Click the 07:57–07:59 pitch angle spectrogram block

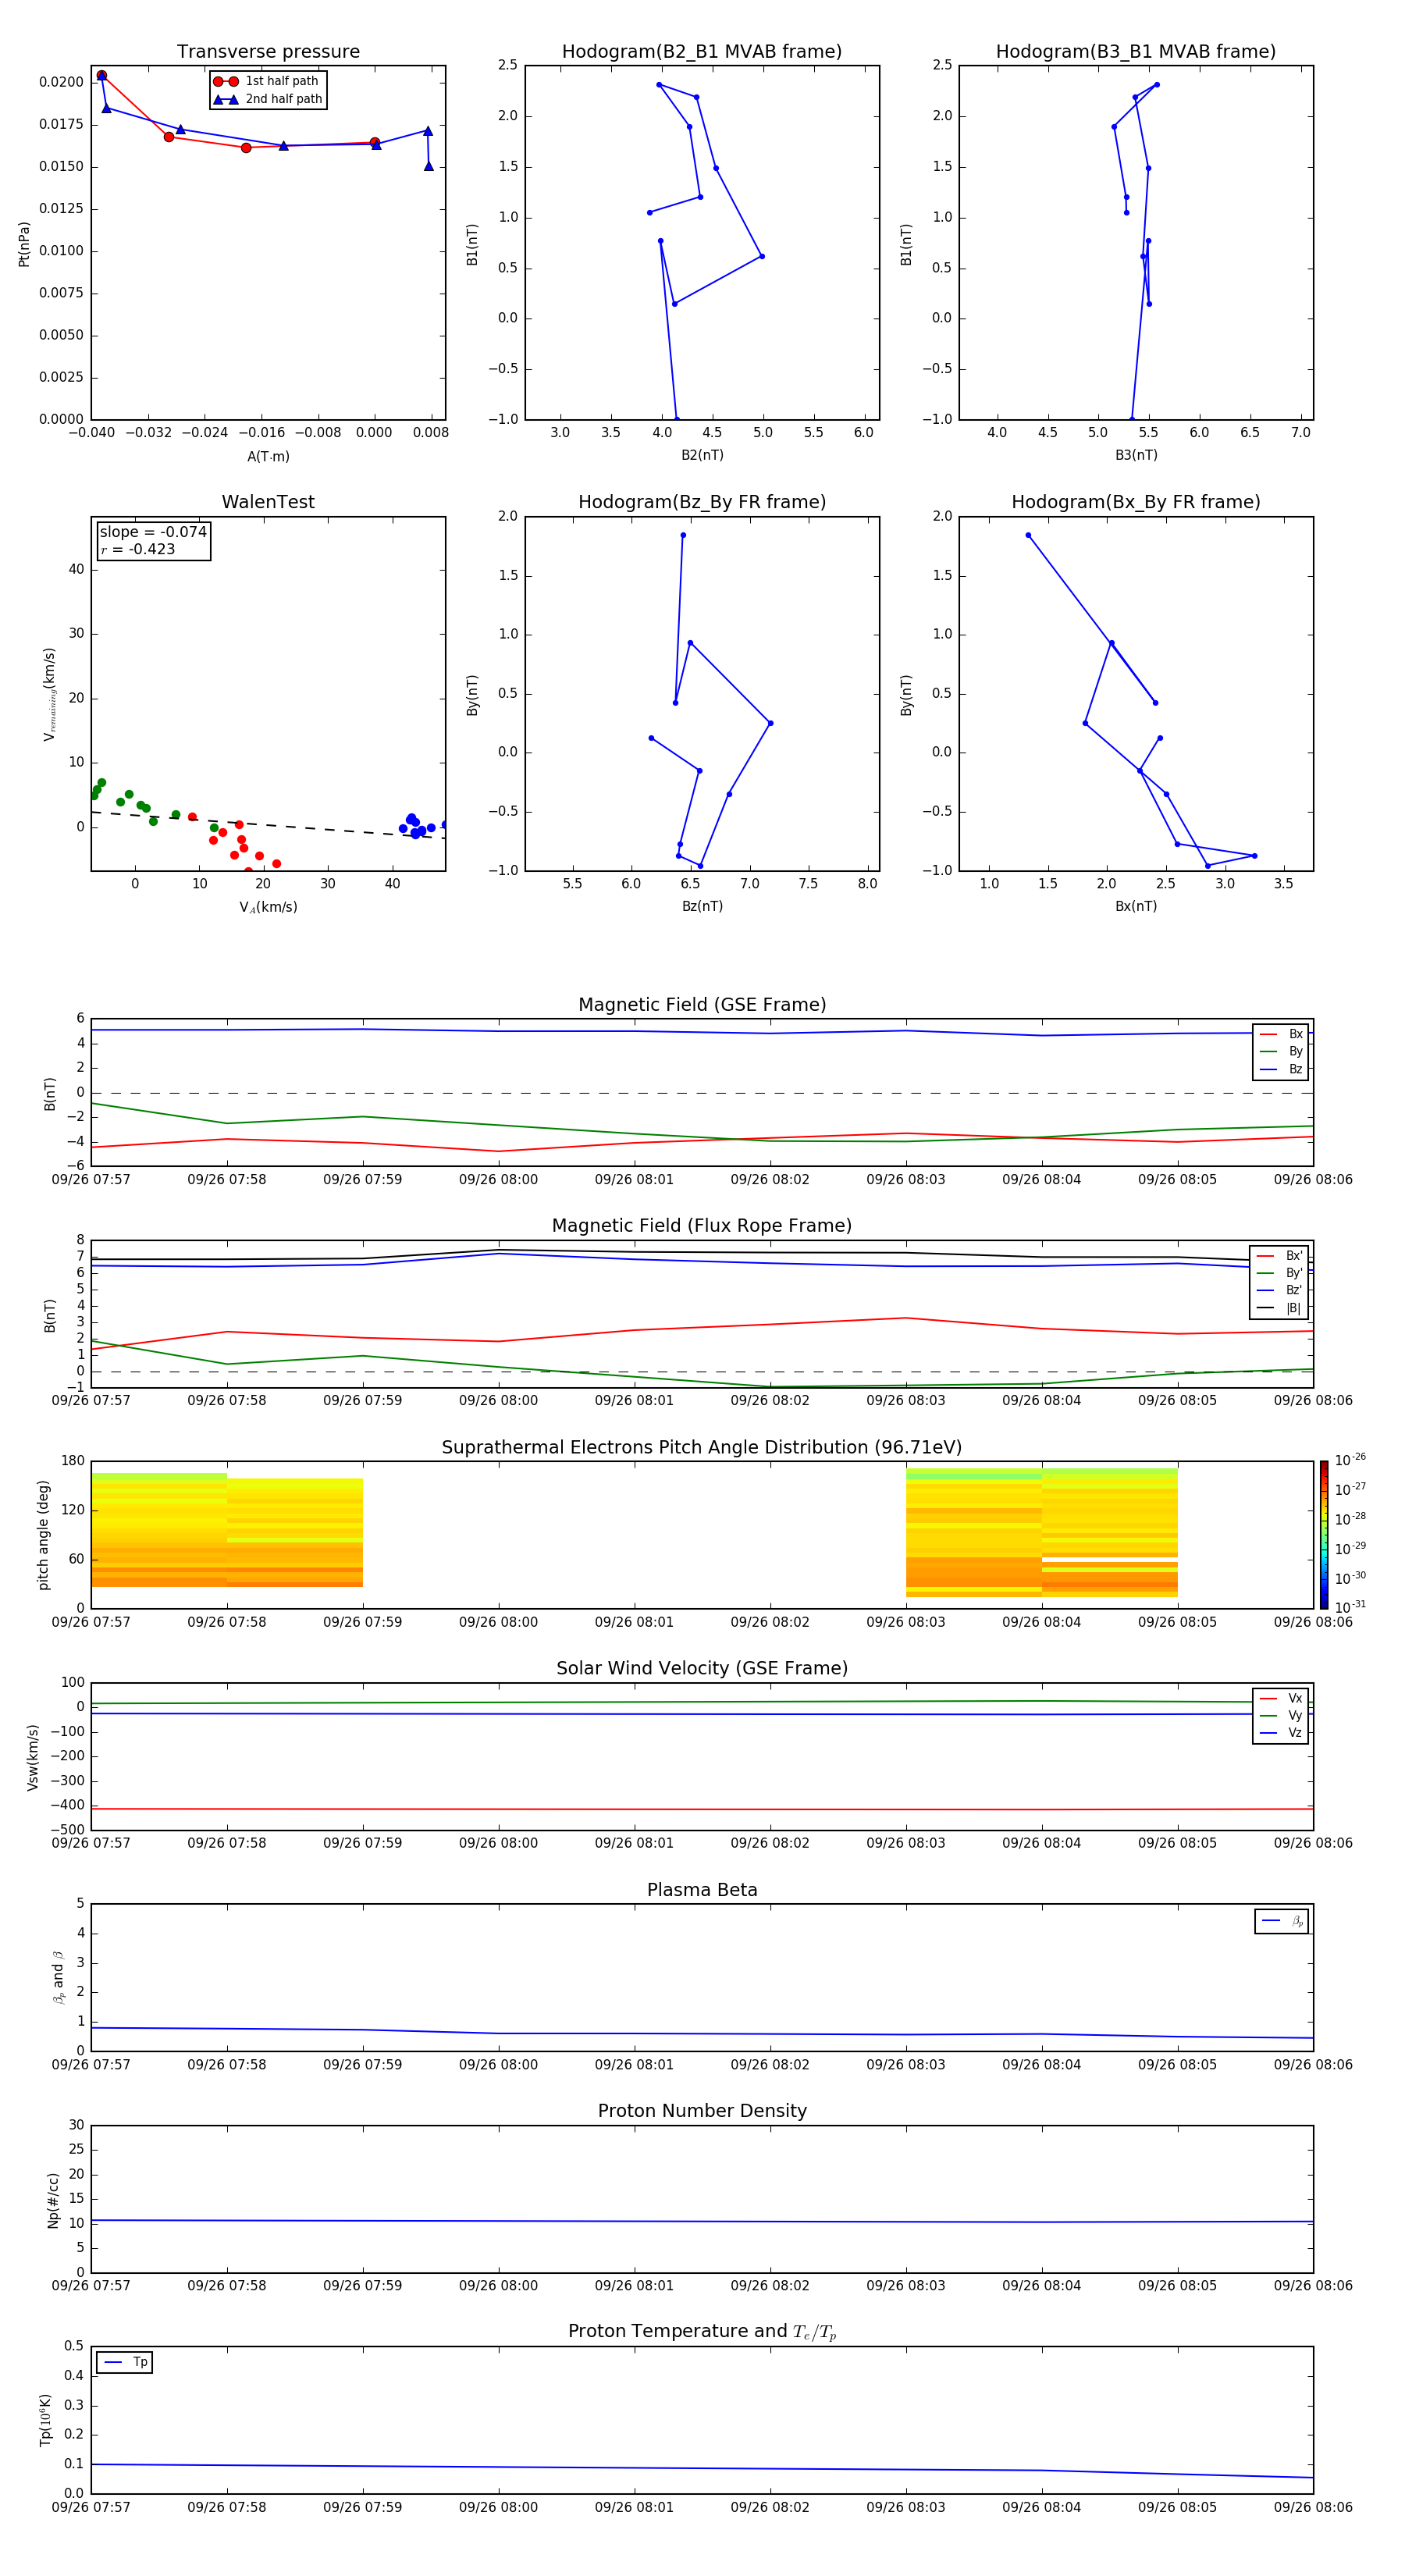point(227,1530)
